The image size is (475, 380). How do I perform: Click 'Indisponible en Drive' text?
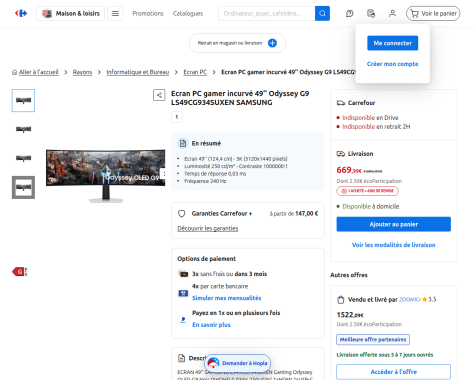[370, 118]
